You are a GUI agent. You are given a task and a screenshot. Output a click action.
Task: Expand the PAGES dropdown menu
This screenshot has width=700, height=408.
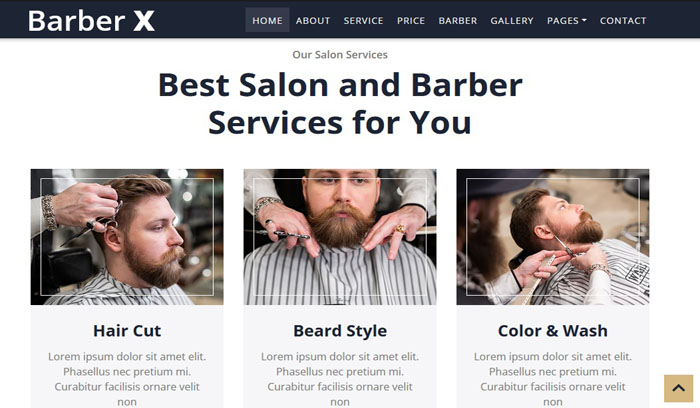[x=567, y=21]
